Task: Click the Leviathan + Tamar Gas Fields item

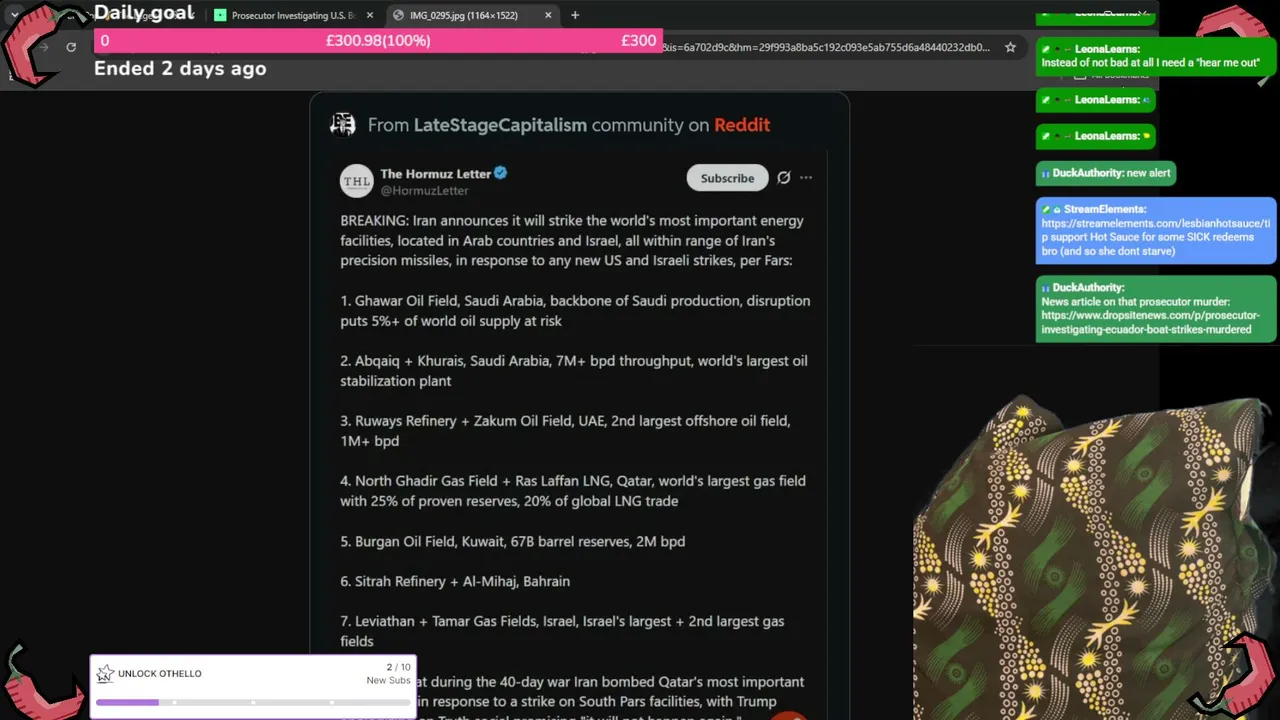Action: pyautogui.click(x=562, y=631)
